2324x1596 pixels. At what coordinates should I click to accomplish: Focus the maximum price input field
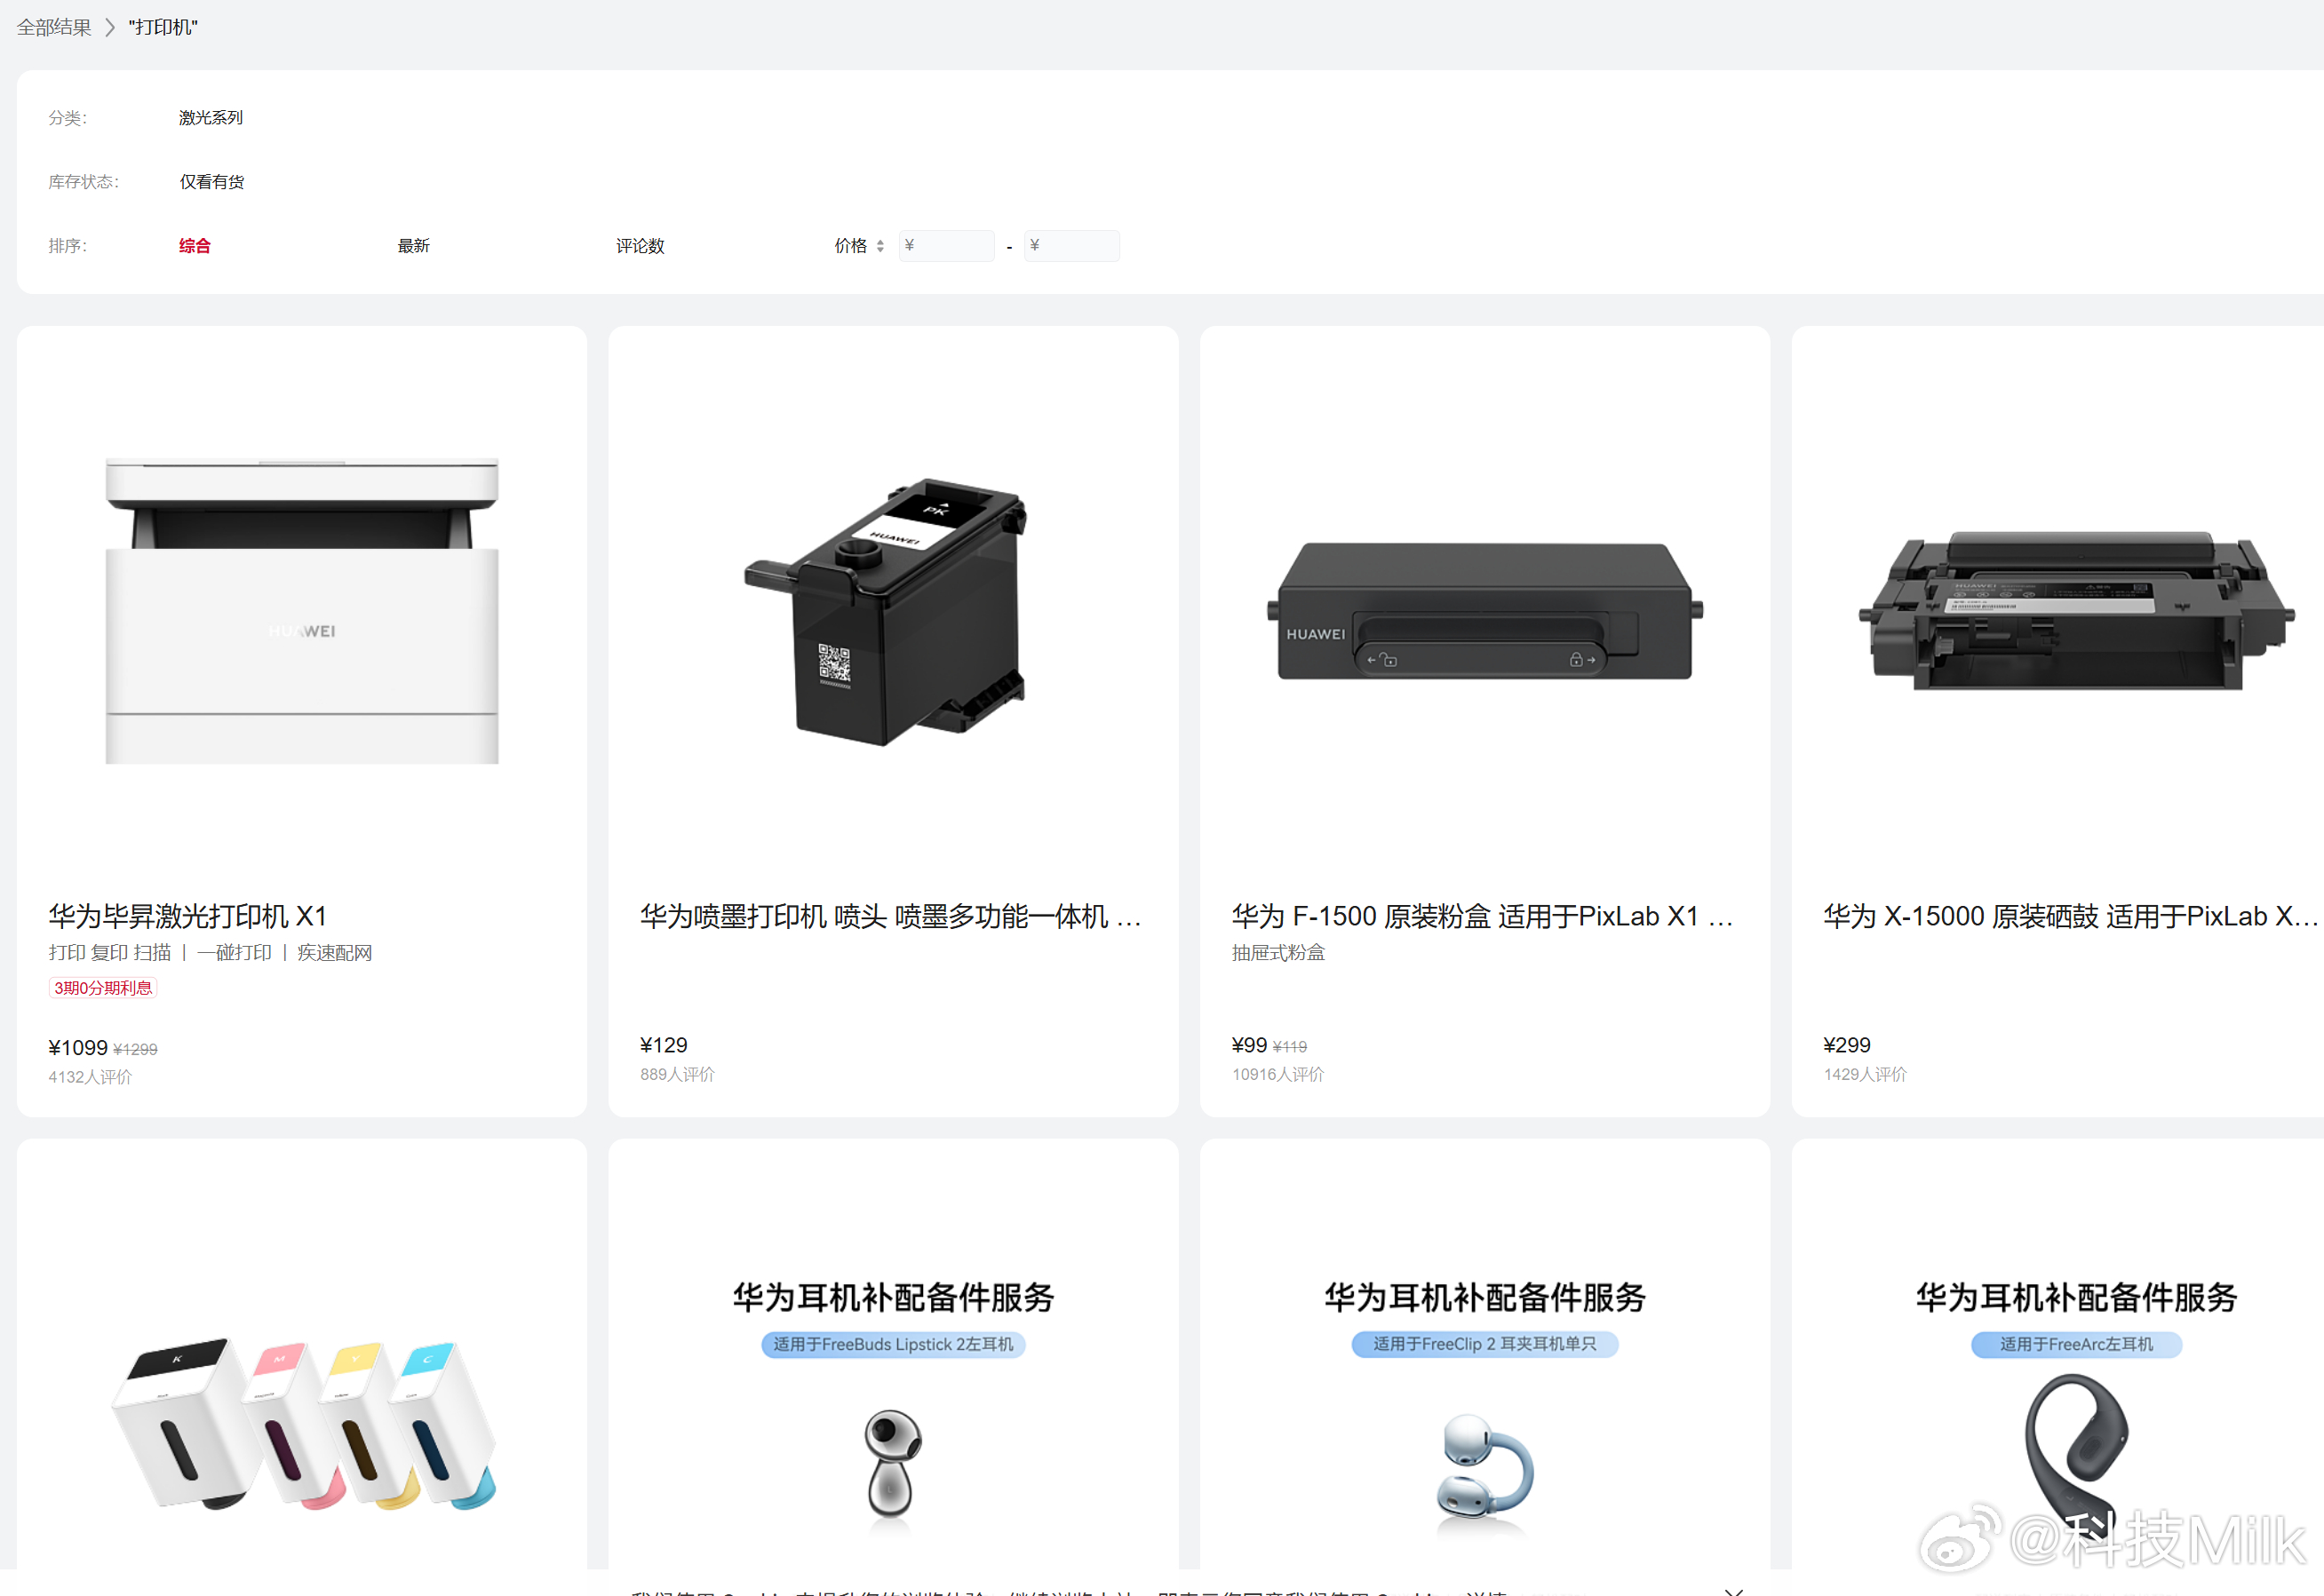coord(1072,246)
